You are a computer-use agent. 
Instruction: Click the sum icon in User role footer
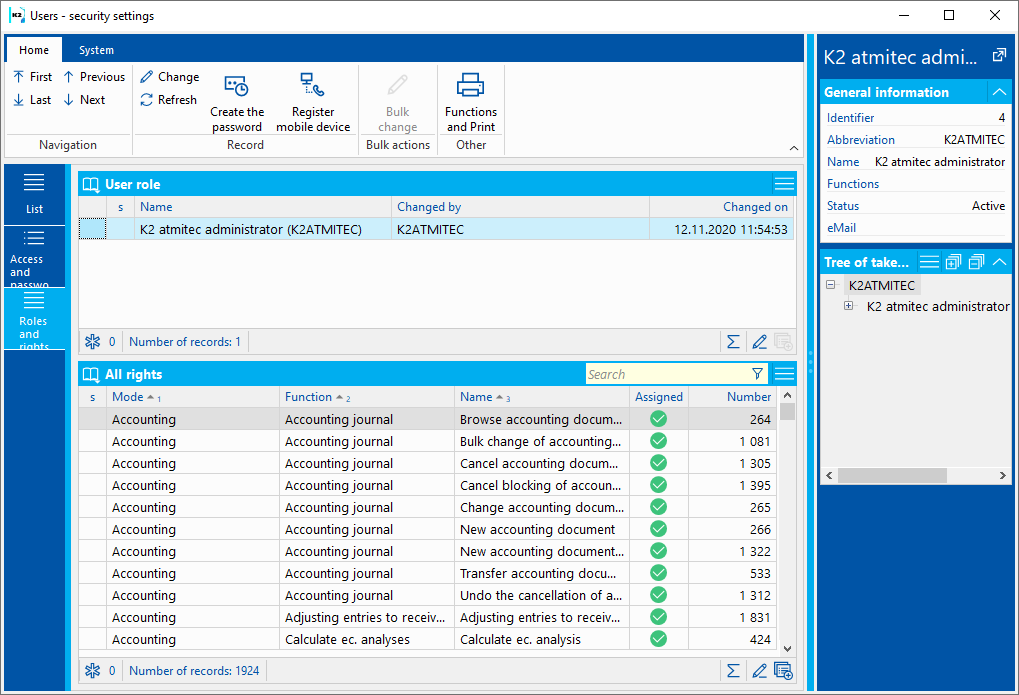733,342
